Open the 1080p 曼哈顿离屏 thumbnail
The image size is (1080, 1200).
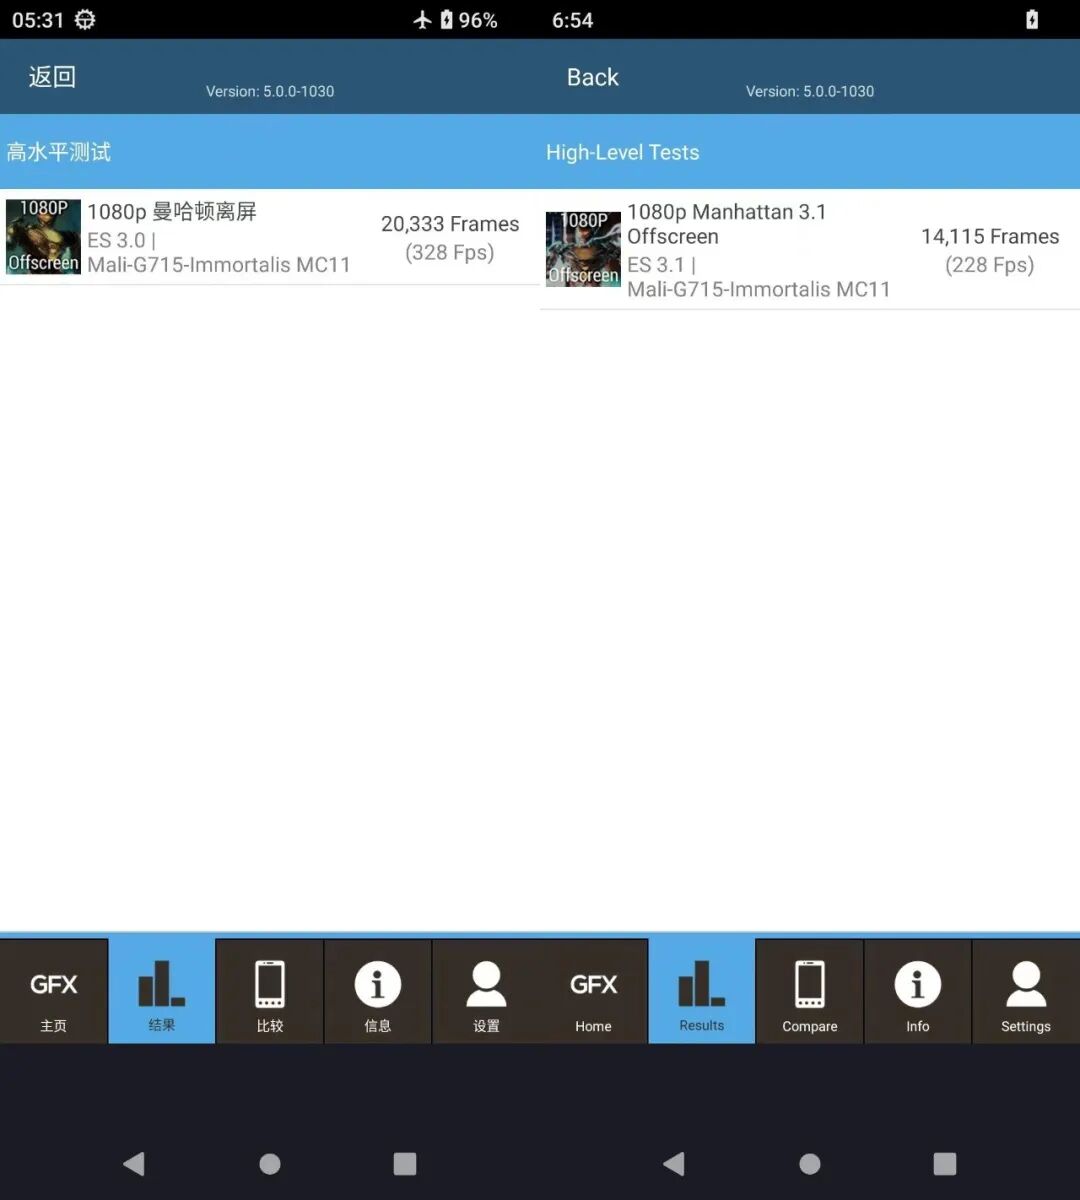pos(43,236)
